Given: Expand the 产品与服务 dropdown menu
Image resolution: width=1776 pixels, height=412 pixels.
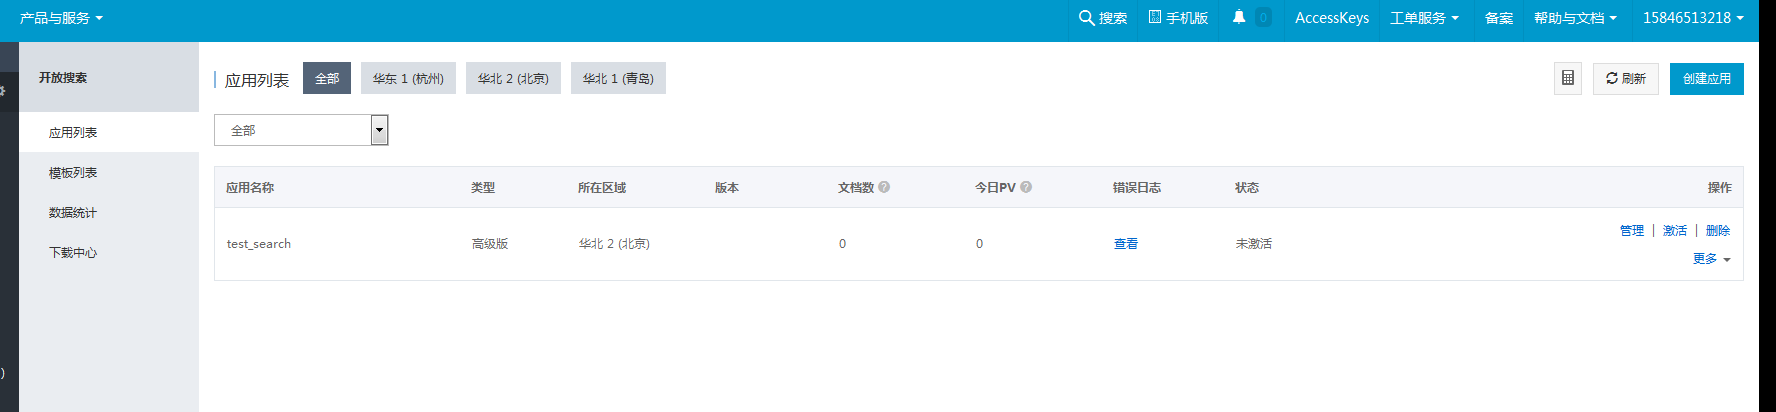Looking at the screenshot, I should point(61,18).
